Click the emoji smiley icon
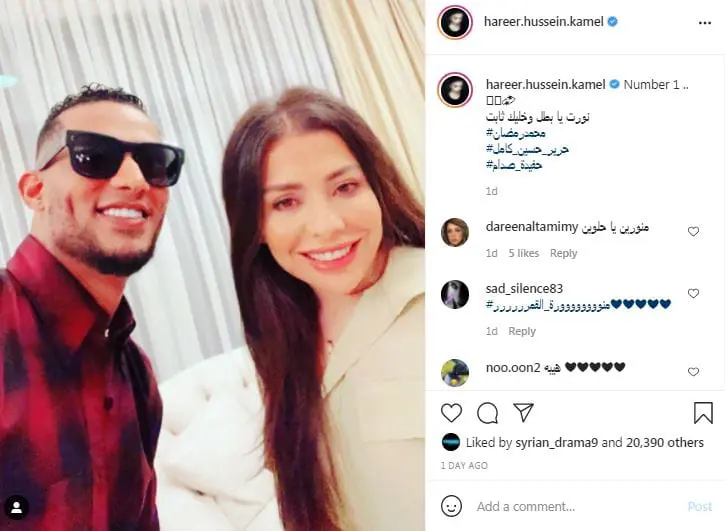 pyautogui.click(x=451, y=506)
